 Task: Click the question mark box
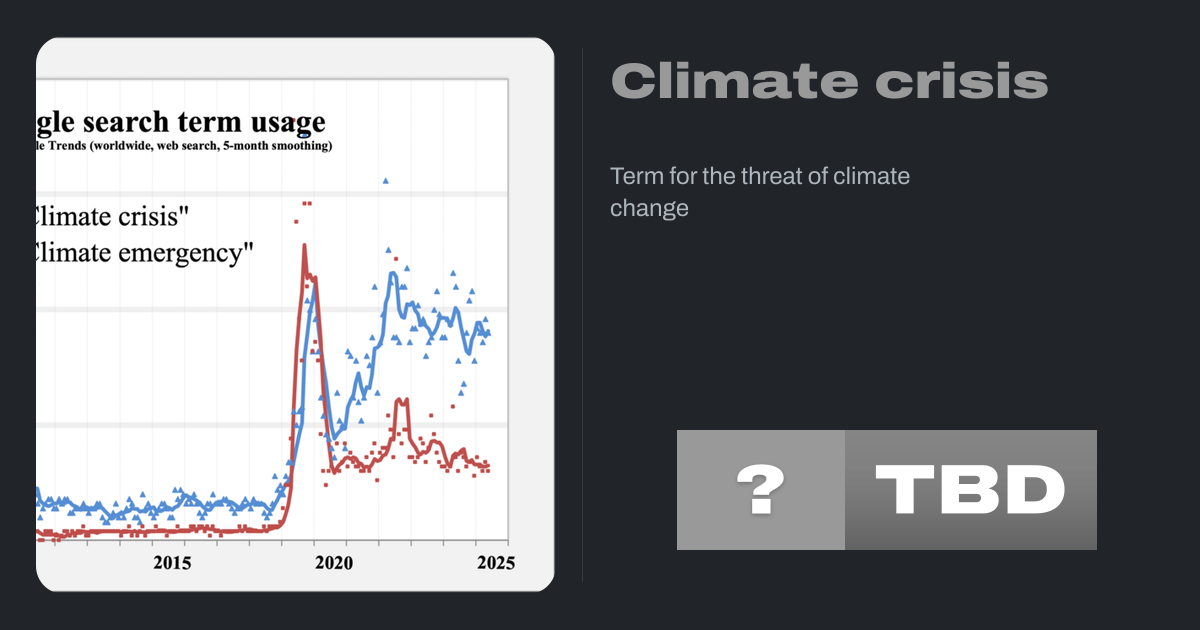pyautogui.click(x=760, y=490)
